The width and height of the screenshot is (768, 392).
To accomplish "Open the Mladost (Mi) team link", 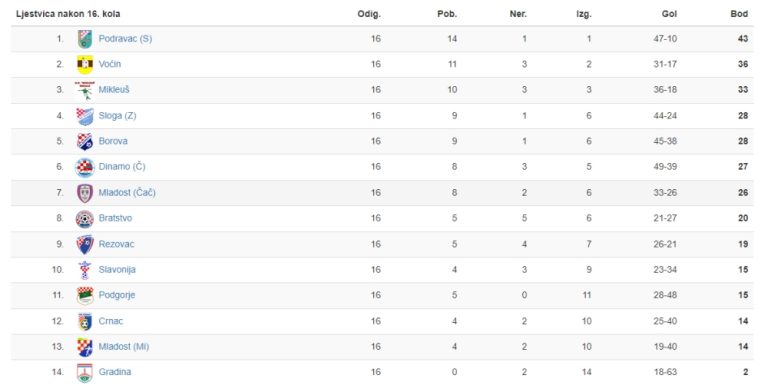I will coord(123,346).
